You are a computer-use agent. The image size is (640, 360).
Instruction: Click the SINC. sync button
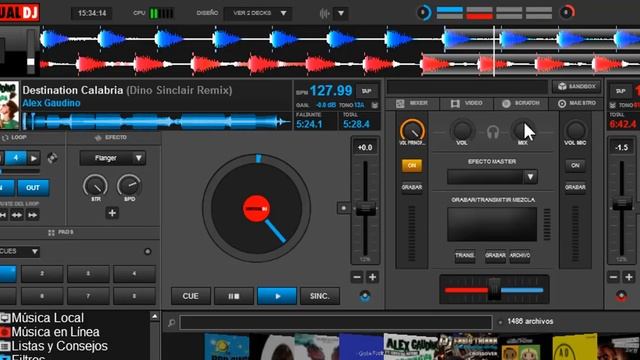pyautogui.click(x=320, y=296)
